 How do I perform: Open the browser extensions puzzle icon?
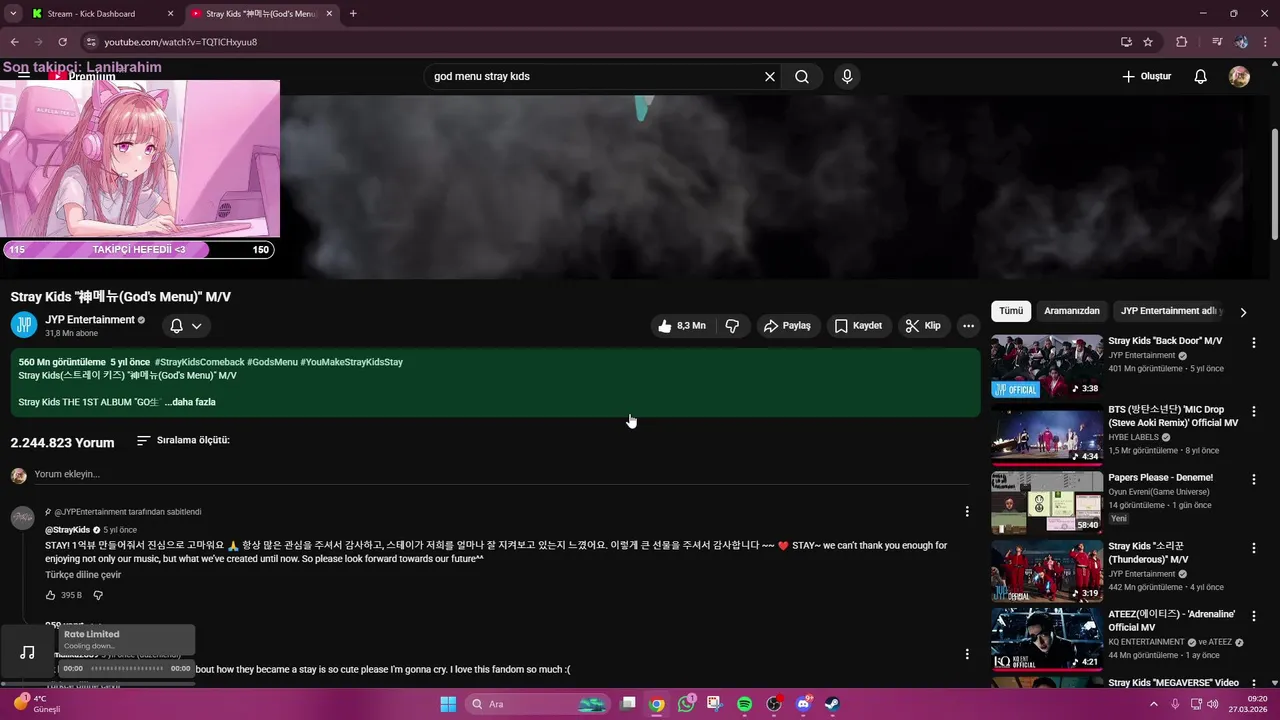point(1182,42)
